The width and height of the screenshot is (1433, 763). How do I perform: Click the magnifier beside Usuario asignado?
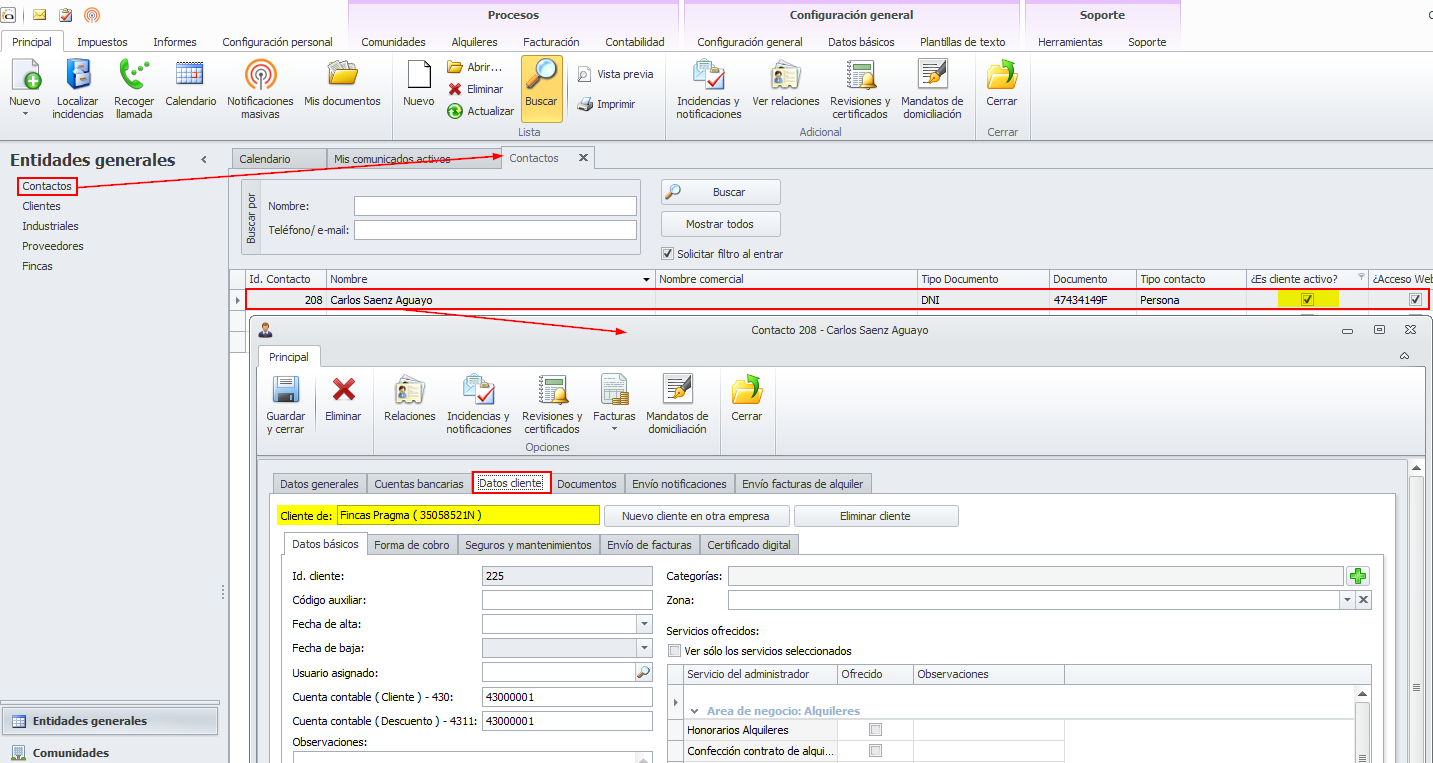coord(643,673)
